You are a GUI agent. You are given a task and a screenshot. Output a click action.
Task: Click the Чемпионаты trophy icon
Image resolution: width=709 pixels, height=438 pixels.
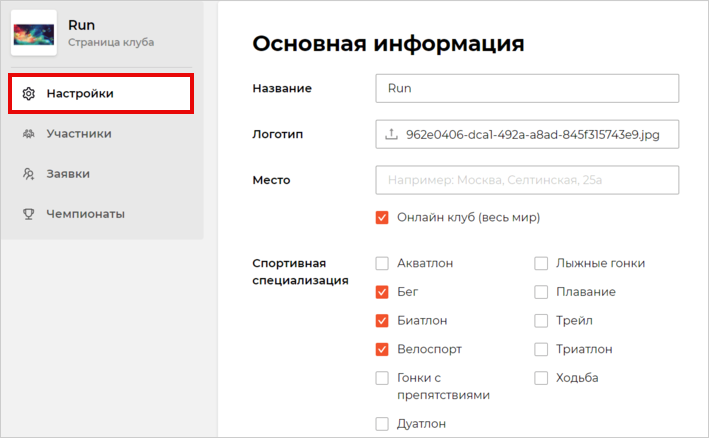pos(28,214)
